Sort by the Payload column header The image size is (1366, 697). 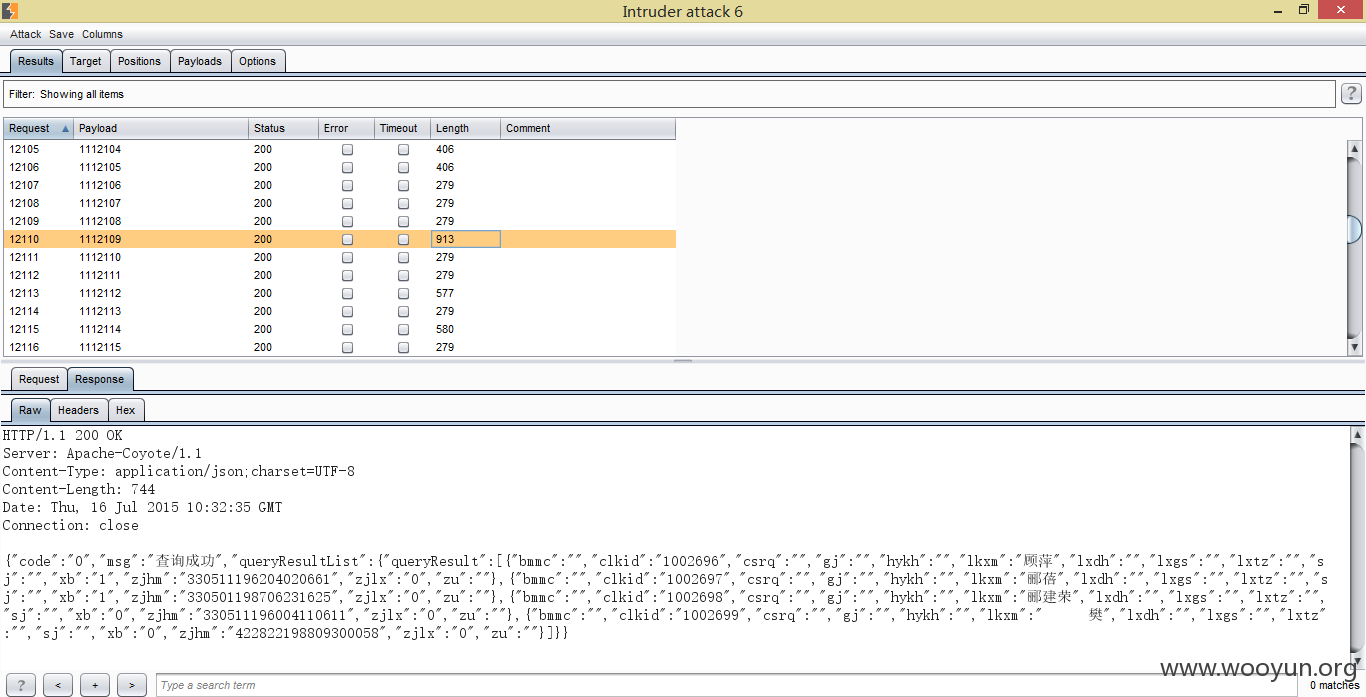point(161,128)
